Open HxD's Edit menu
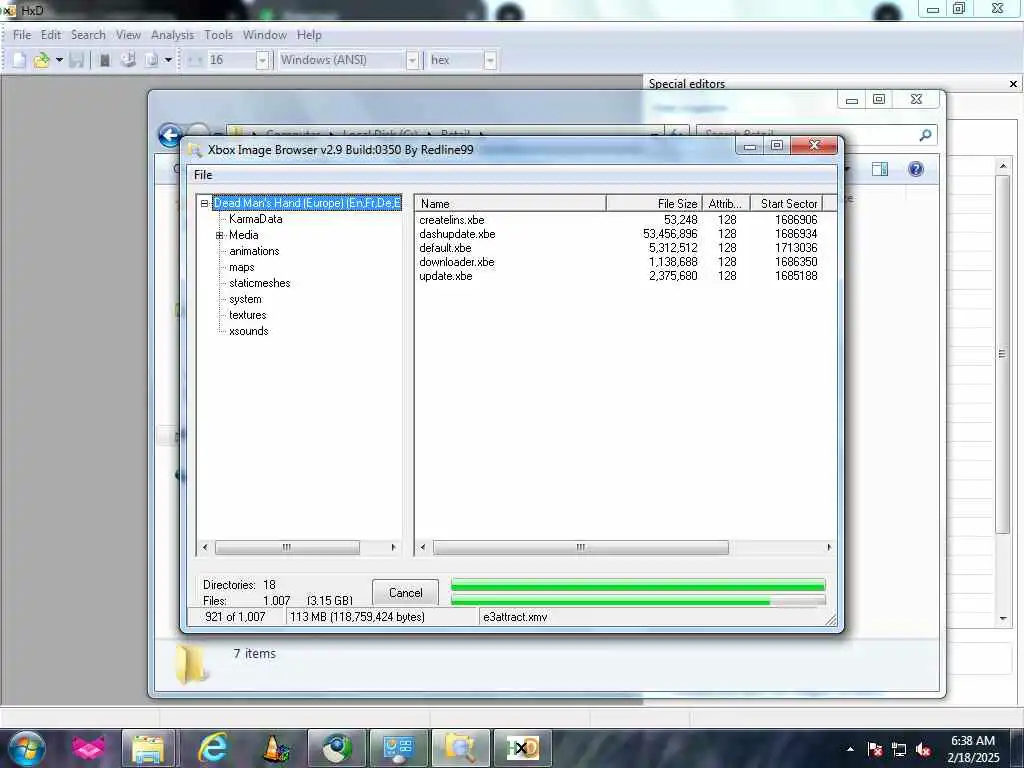 click(50, 35)
